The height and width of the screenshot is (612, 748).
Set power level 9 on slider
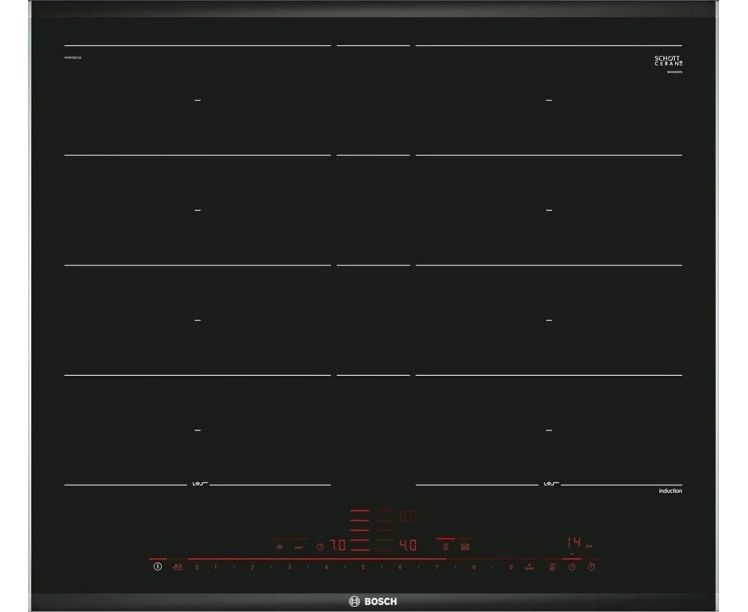pyautogui.click(x=510, y=567)
